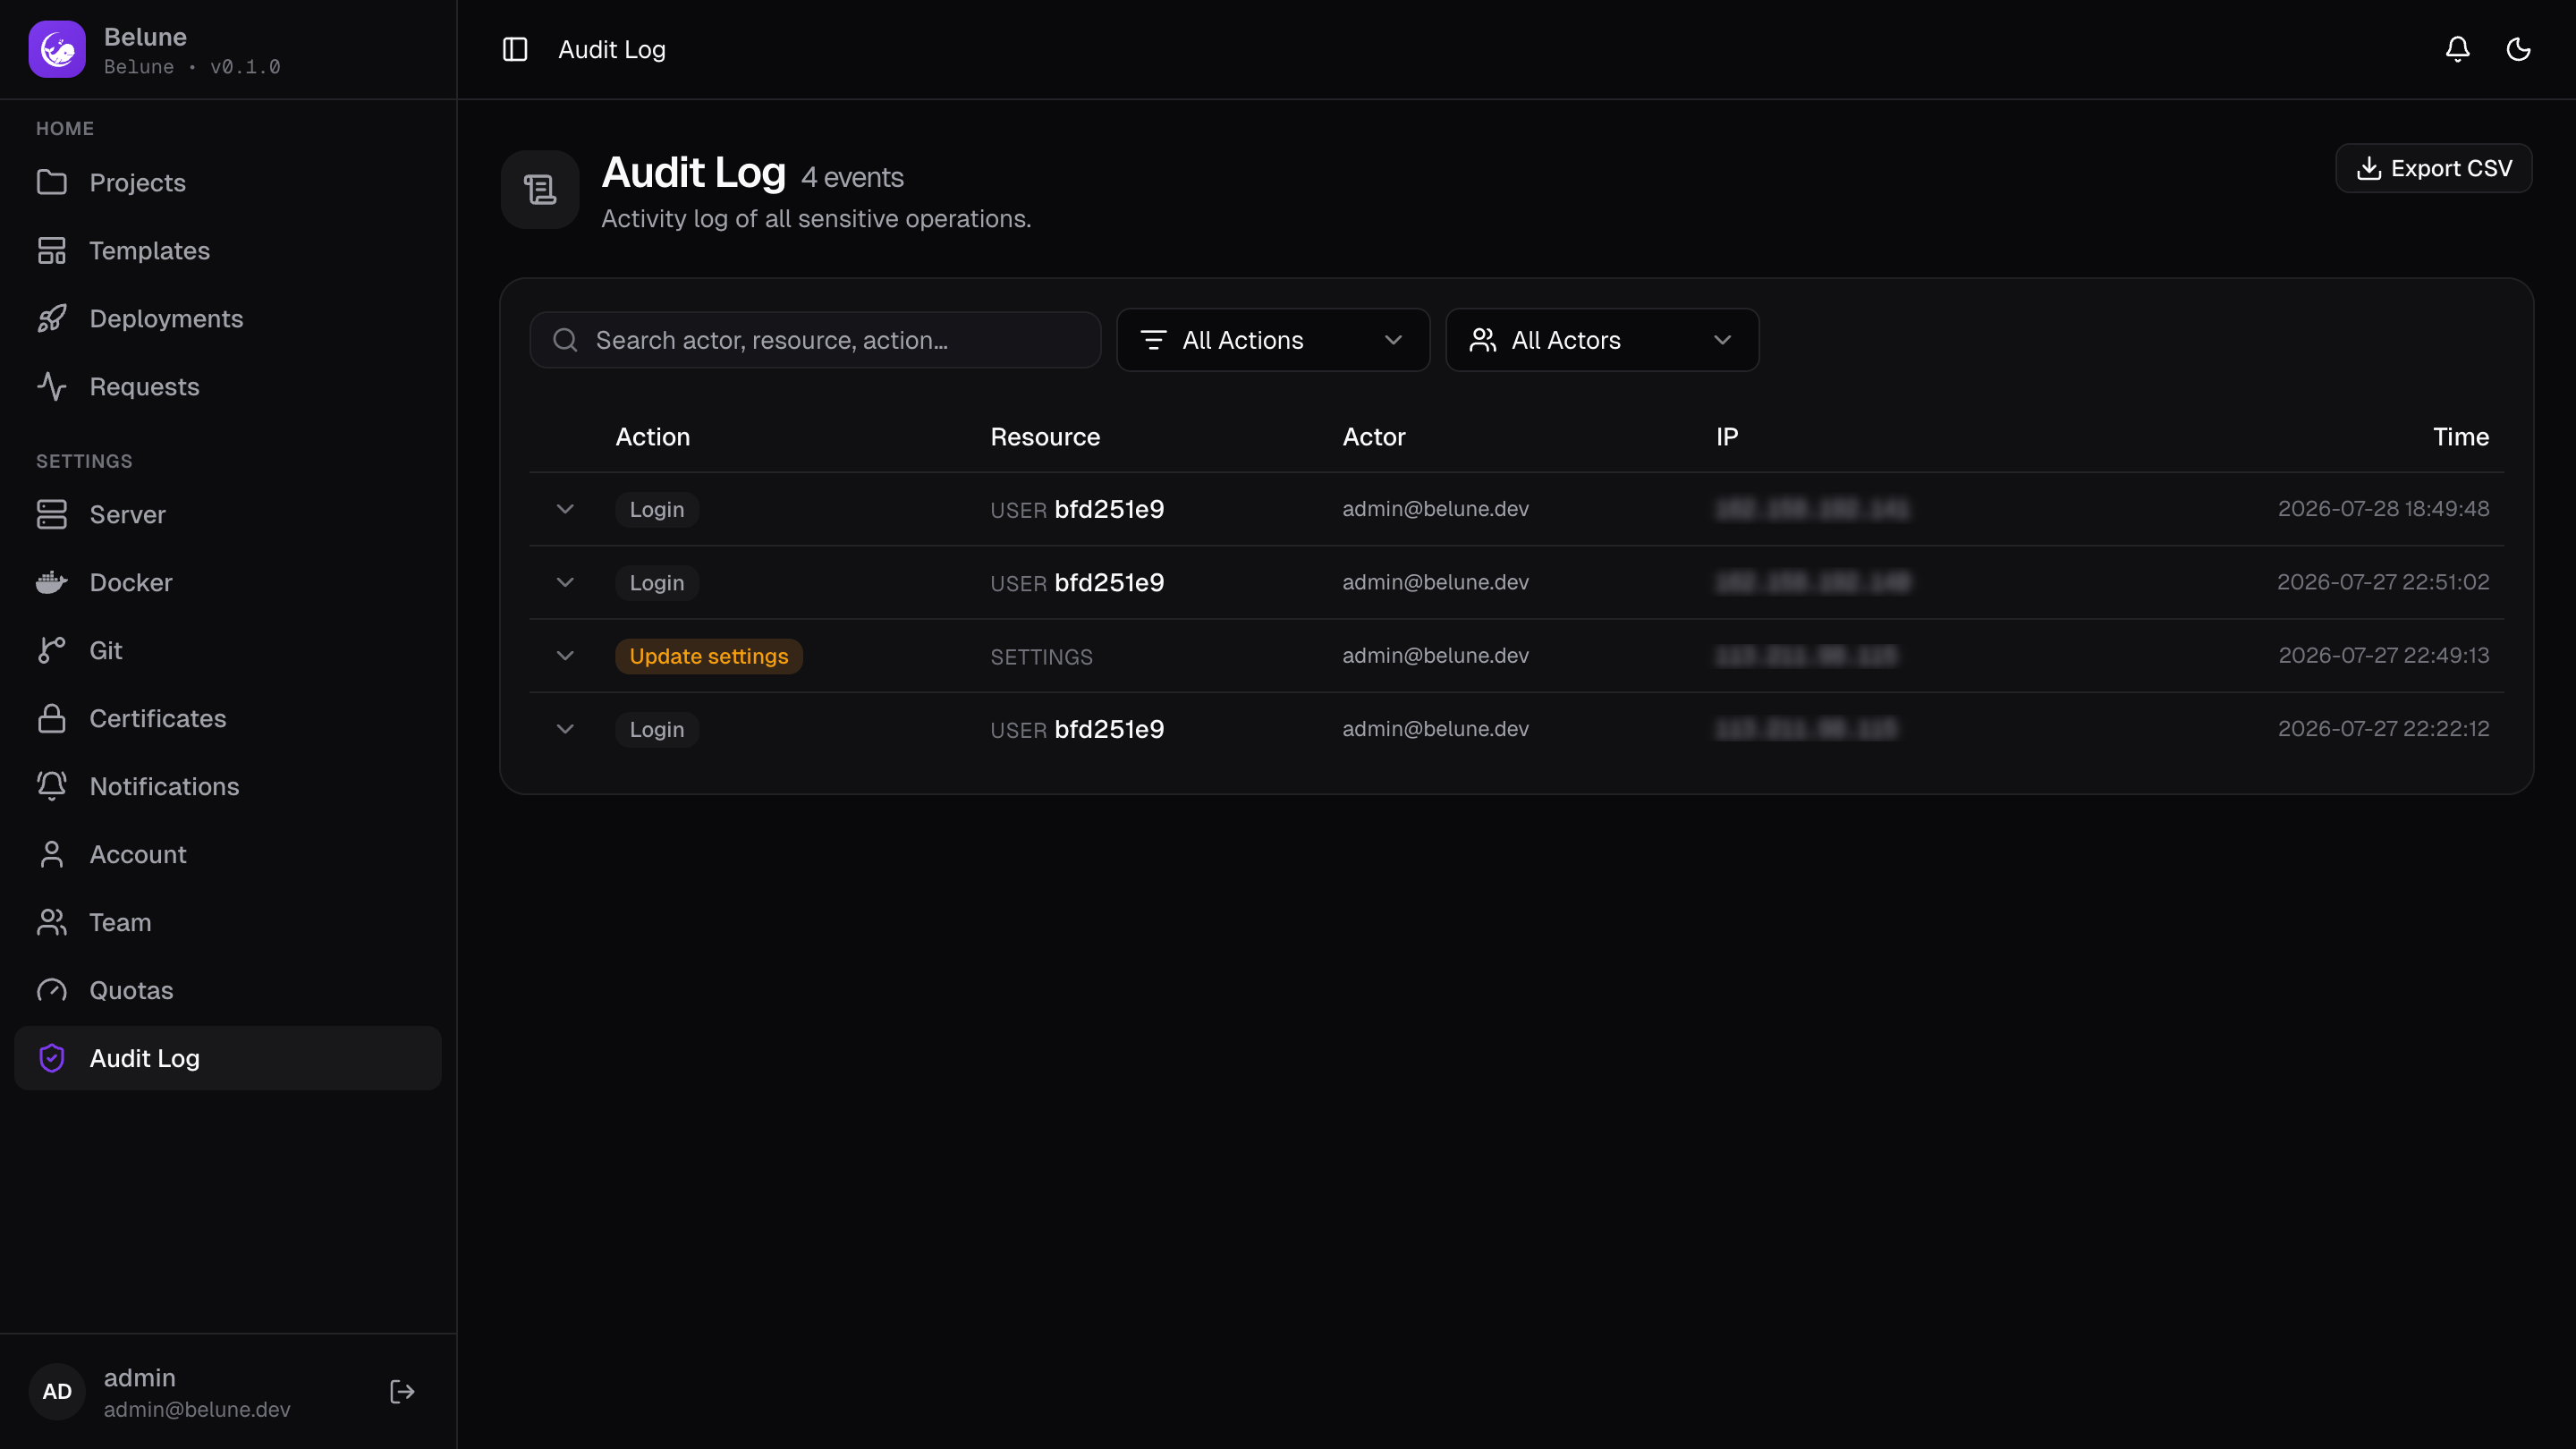Click the Belune v0.1.0 version text
The width and height of the screenshot is (2576, 1449).
192,67
